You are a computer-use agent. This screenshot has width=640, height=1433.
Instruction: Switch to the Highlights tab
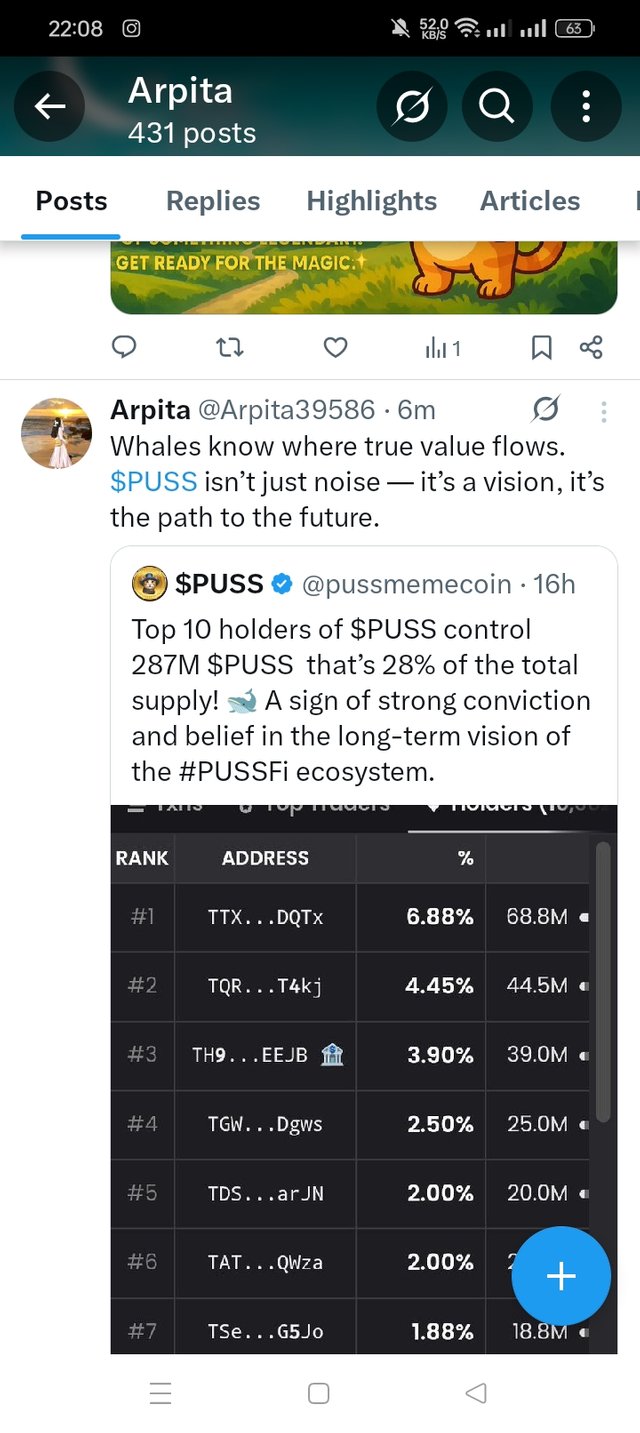(372, 201)
